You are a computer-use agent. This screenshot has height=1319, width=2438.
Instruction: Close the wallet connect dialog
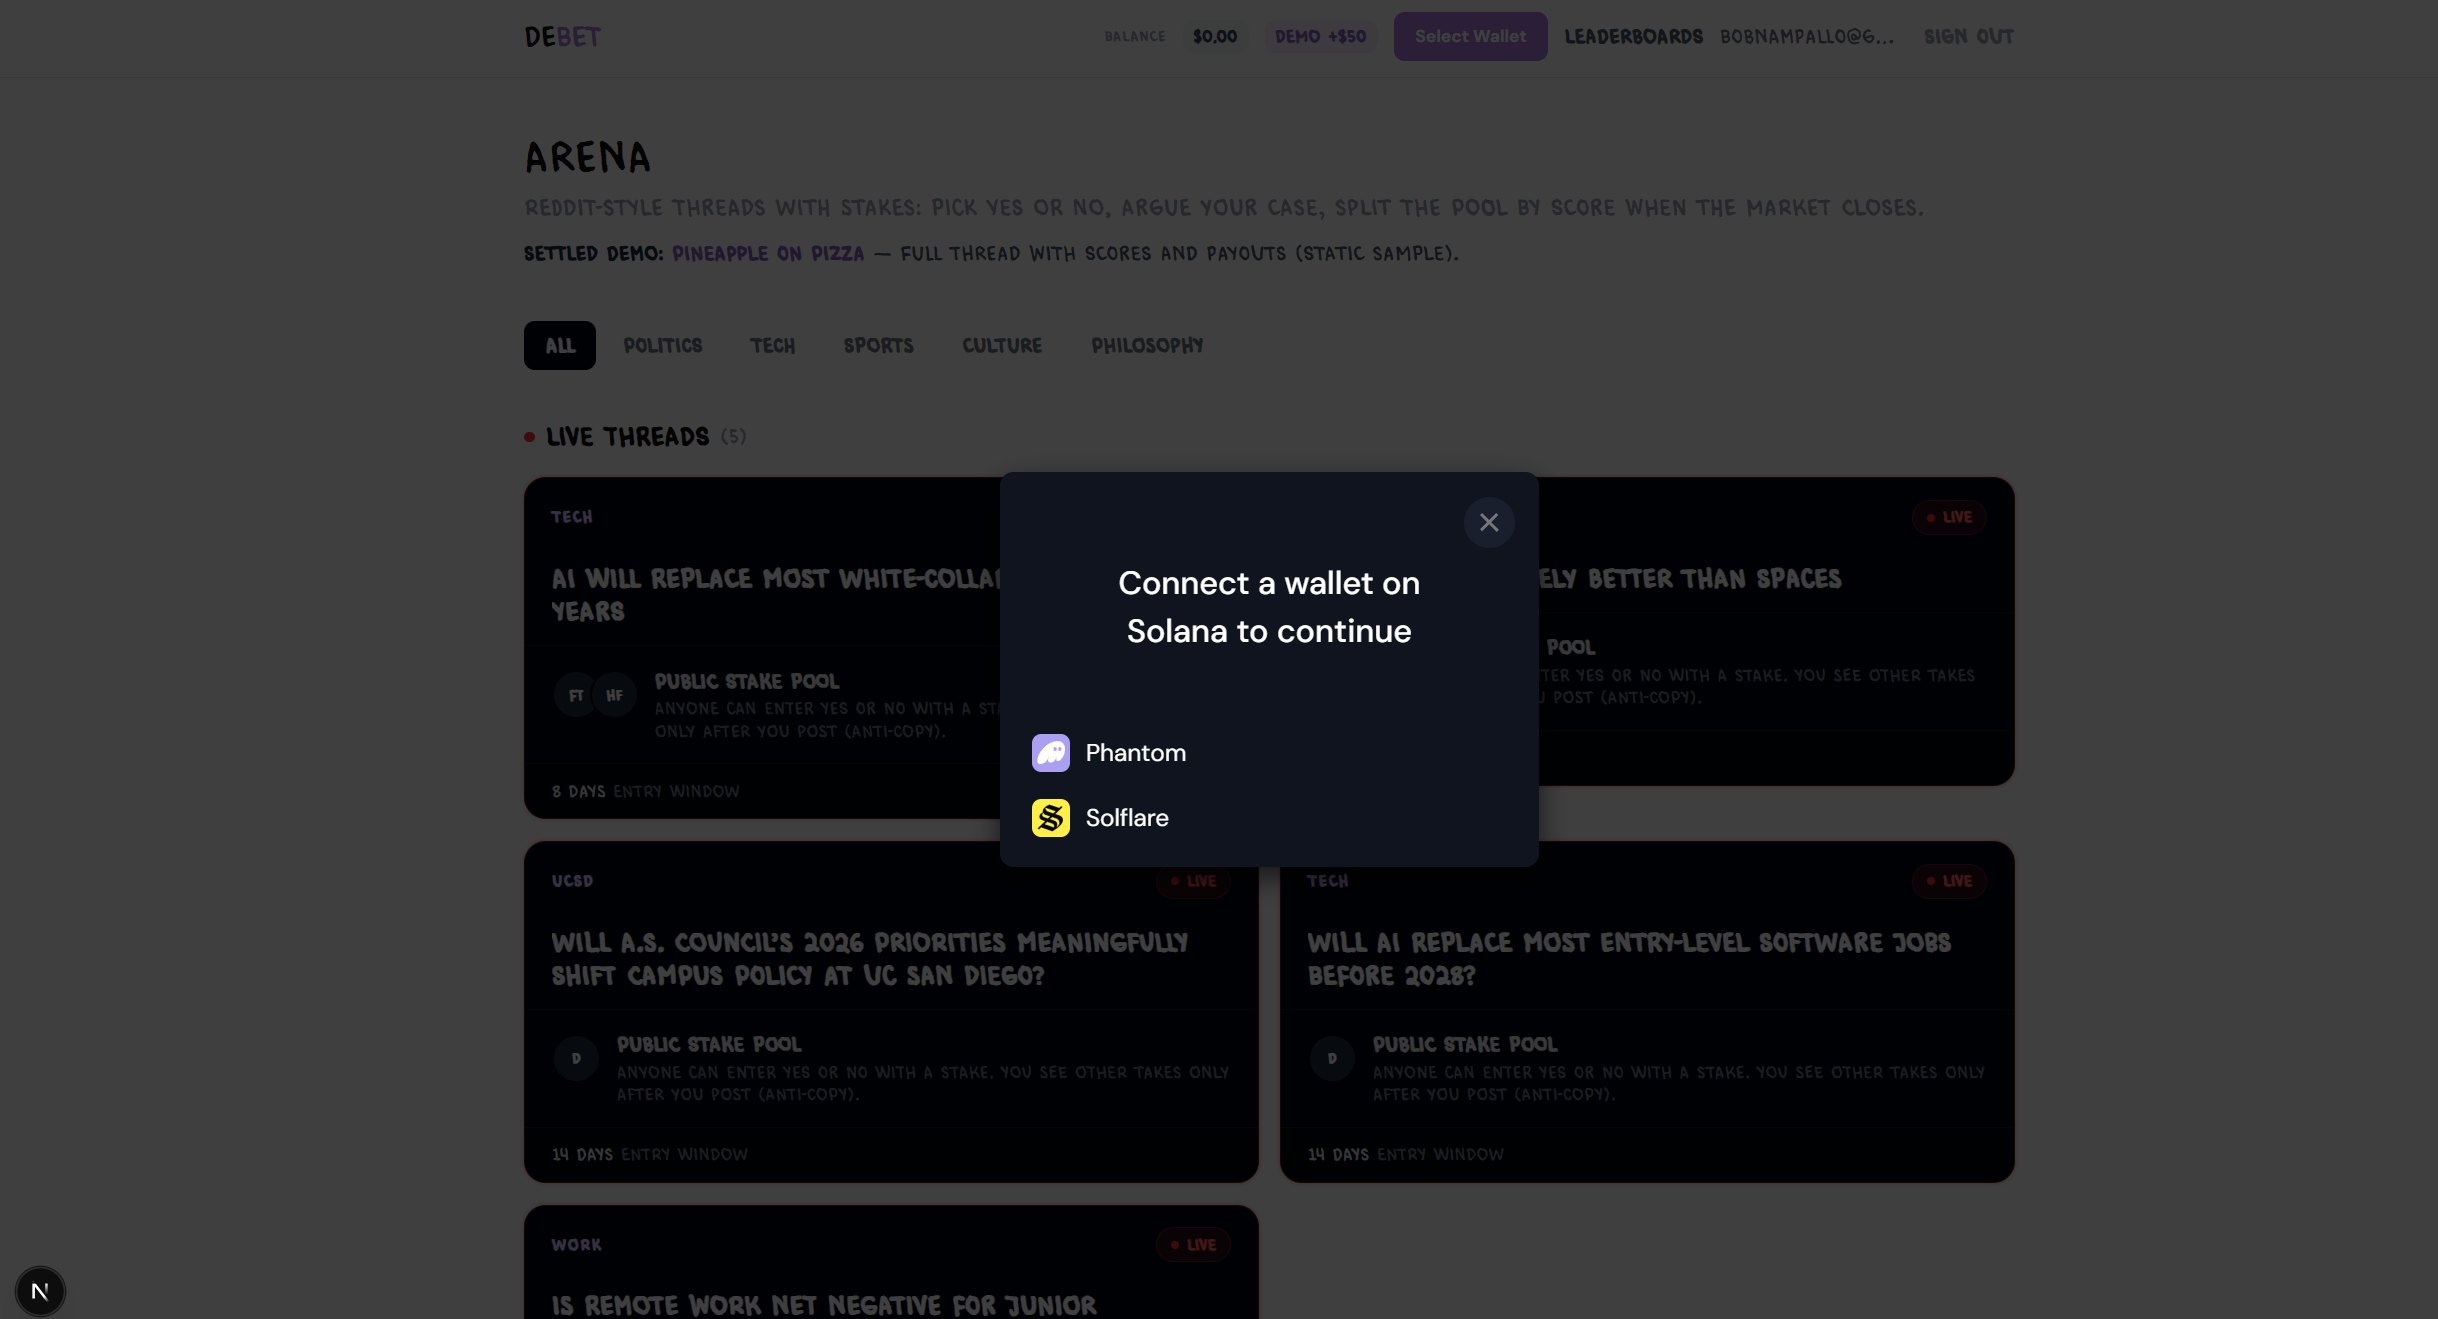(1488, 522)
